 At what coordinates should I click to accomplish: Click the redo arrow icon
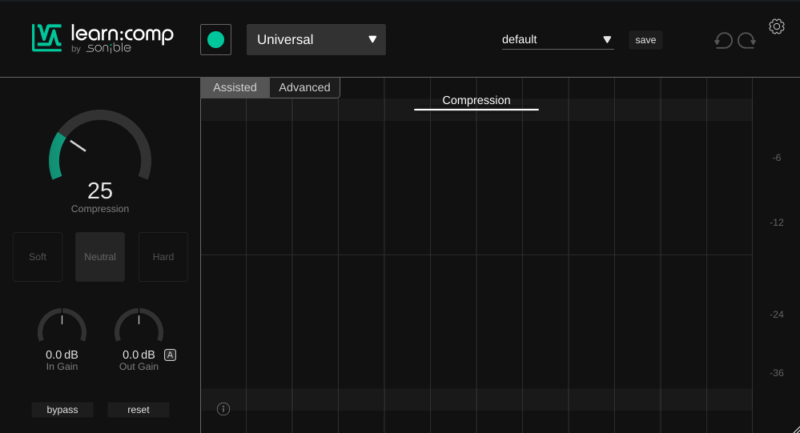(x=747, y=40)
